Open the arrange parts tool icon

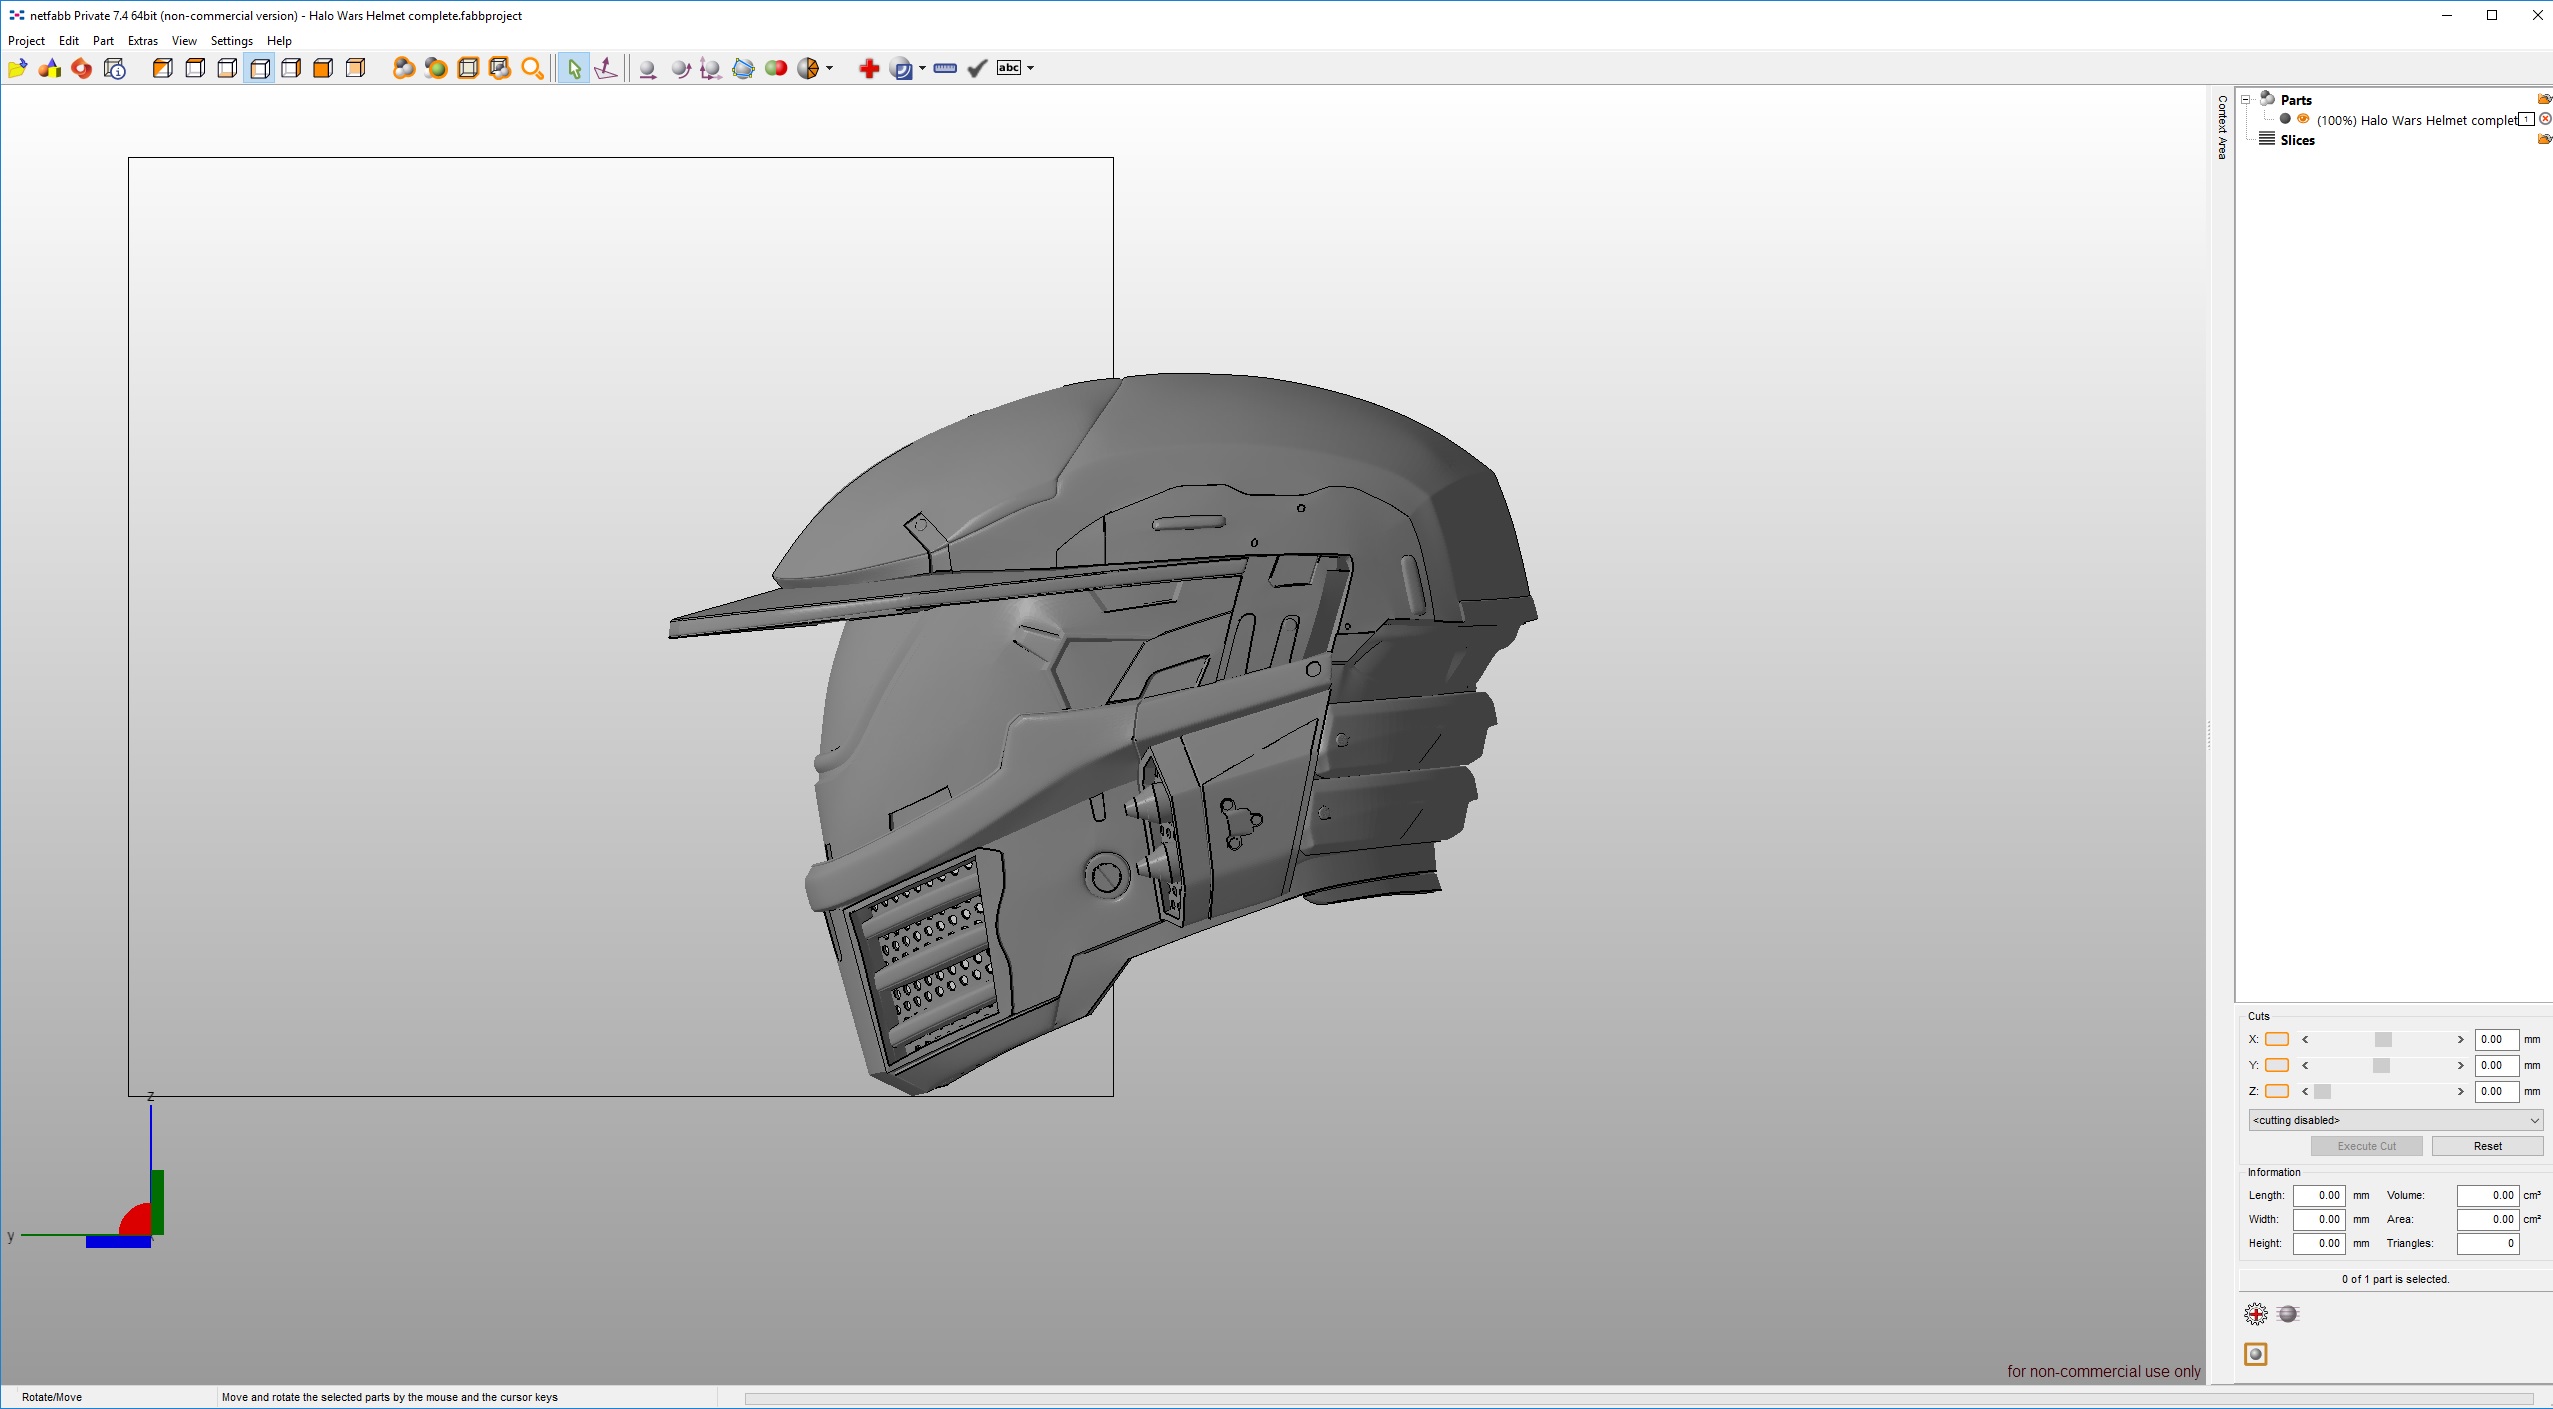(743, 68)
